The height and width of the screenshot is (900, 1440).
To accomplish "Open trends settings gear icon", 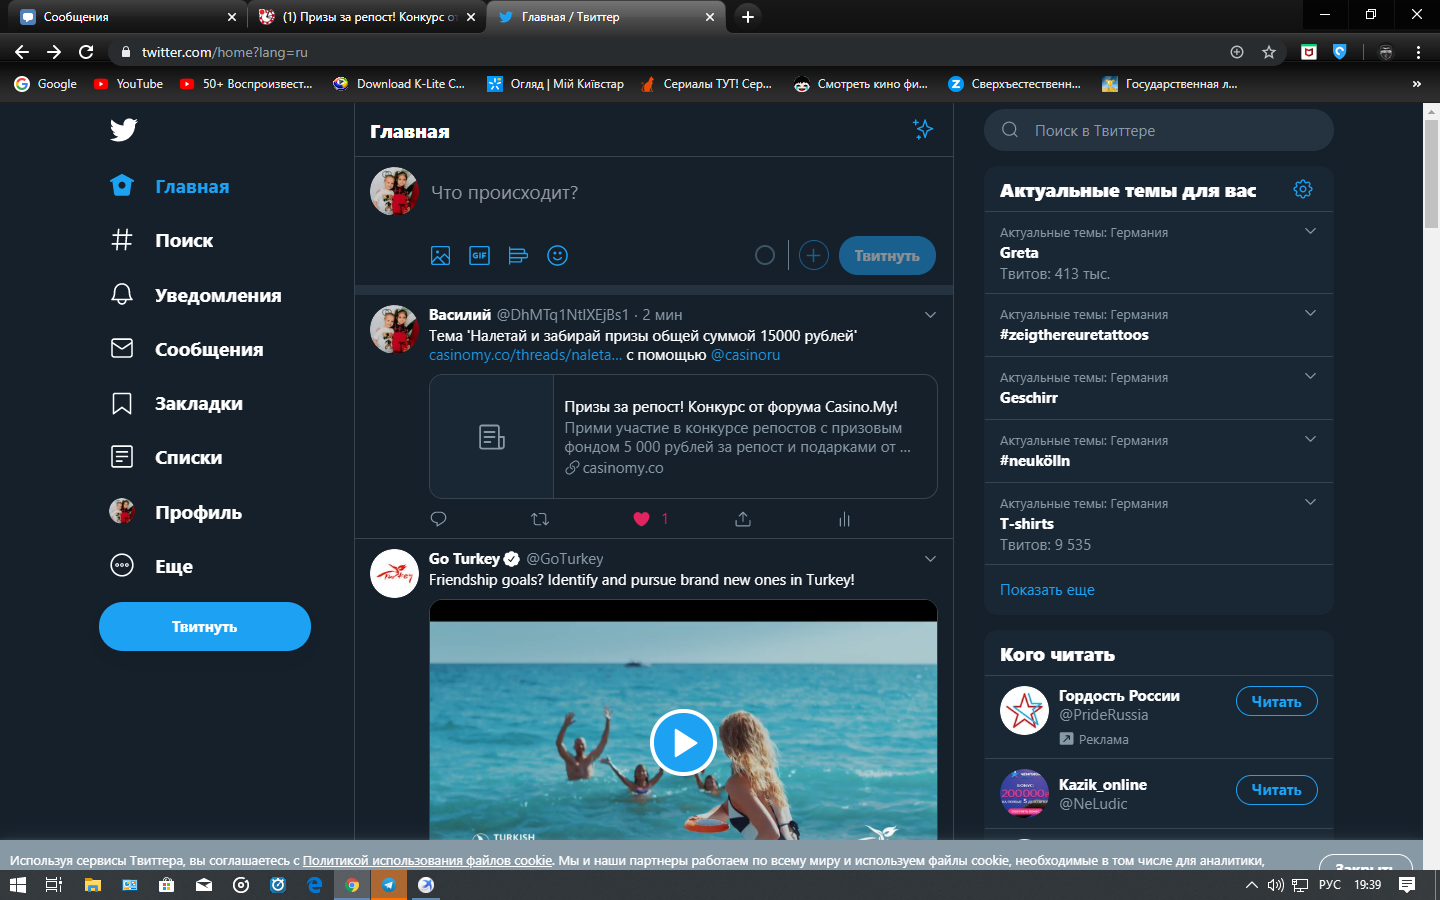I will point(1302,189).
